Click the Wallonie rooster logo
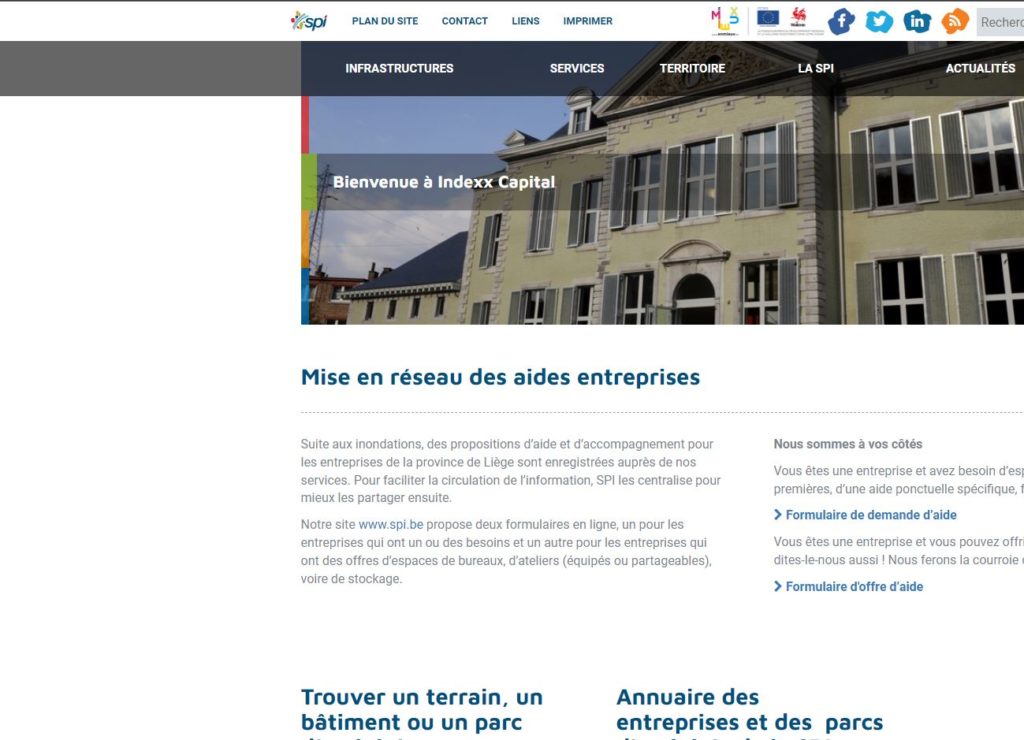Viewport: 1024px width, 740px height. click(x=799, y=16)
